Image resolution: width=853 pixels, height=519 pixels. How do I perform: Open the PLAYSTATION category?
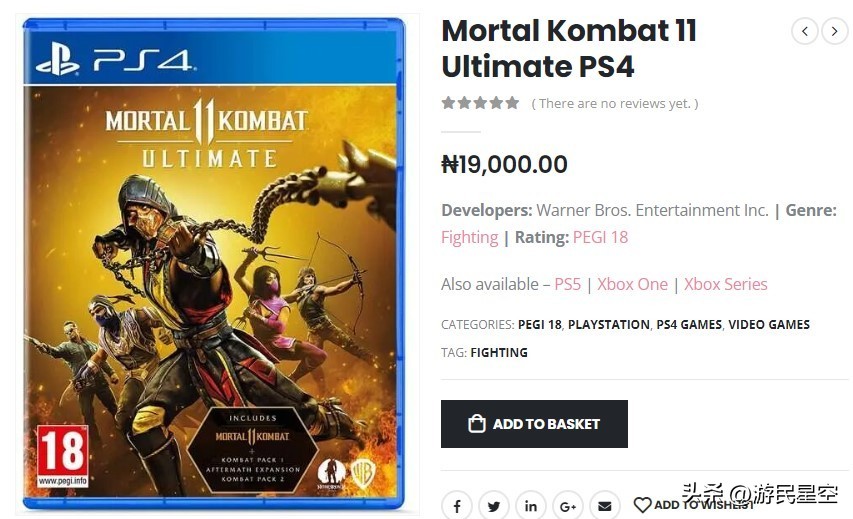(608, 324)
